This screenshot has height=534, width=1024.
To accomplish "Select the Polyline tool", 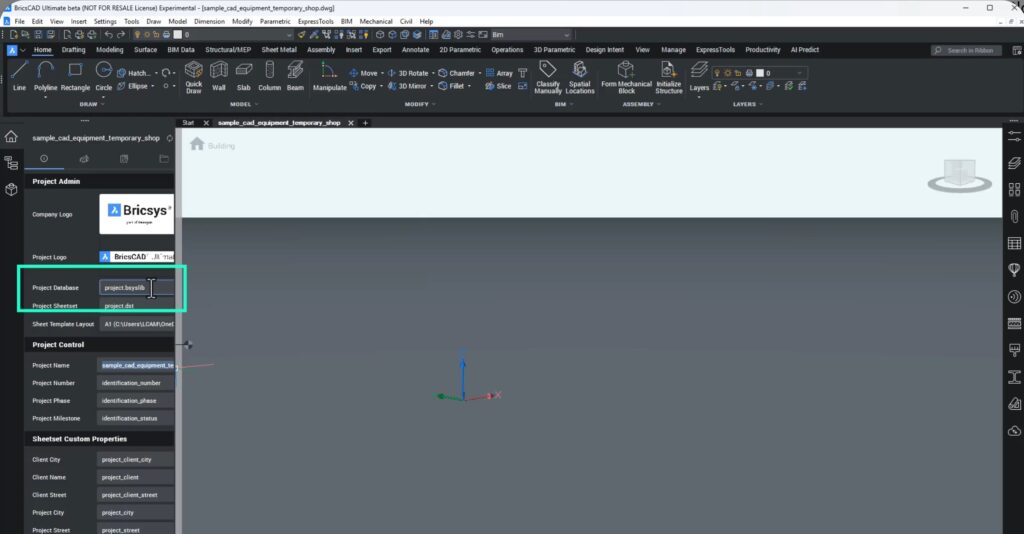I will point(45,76).
